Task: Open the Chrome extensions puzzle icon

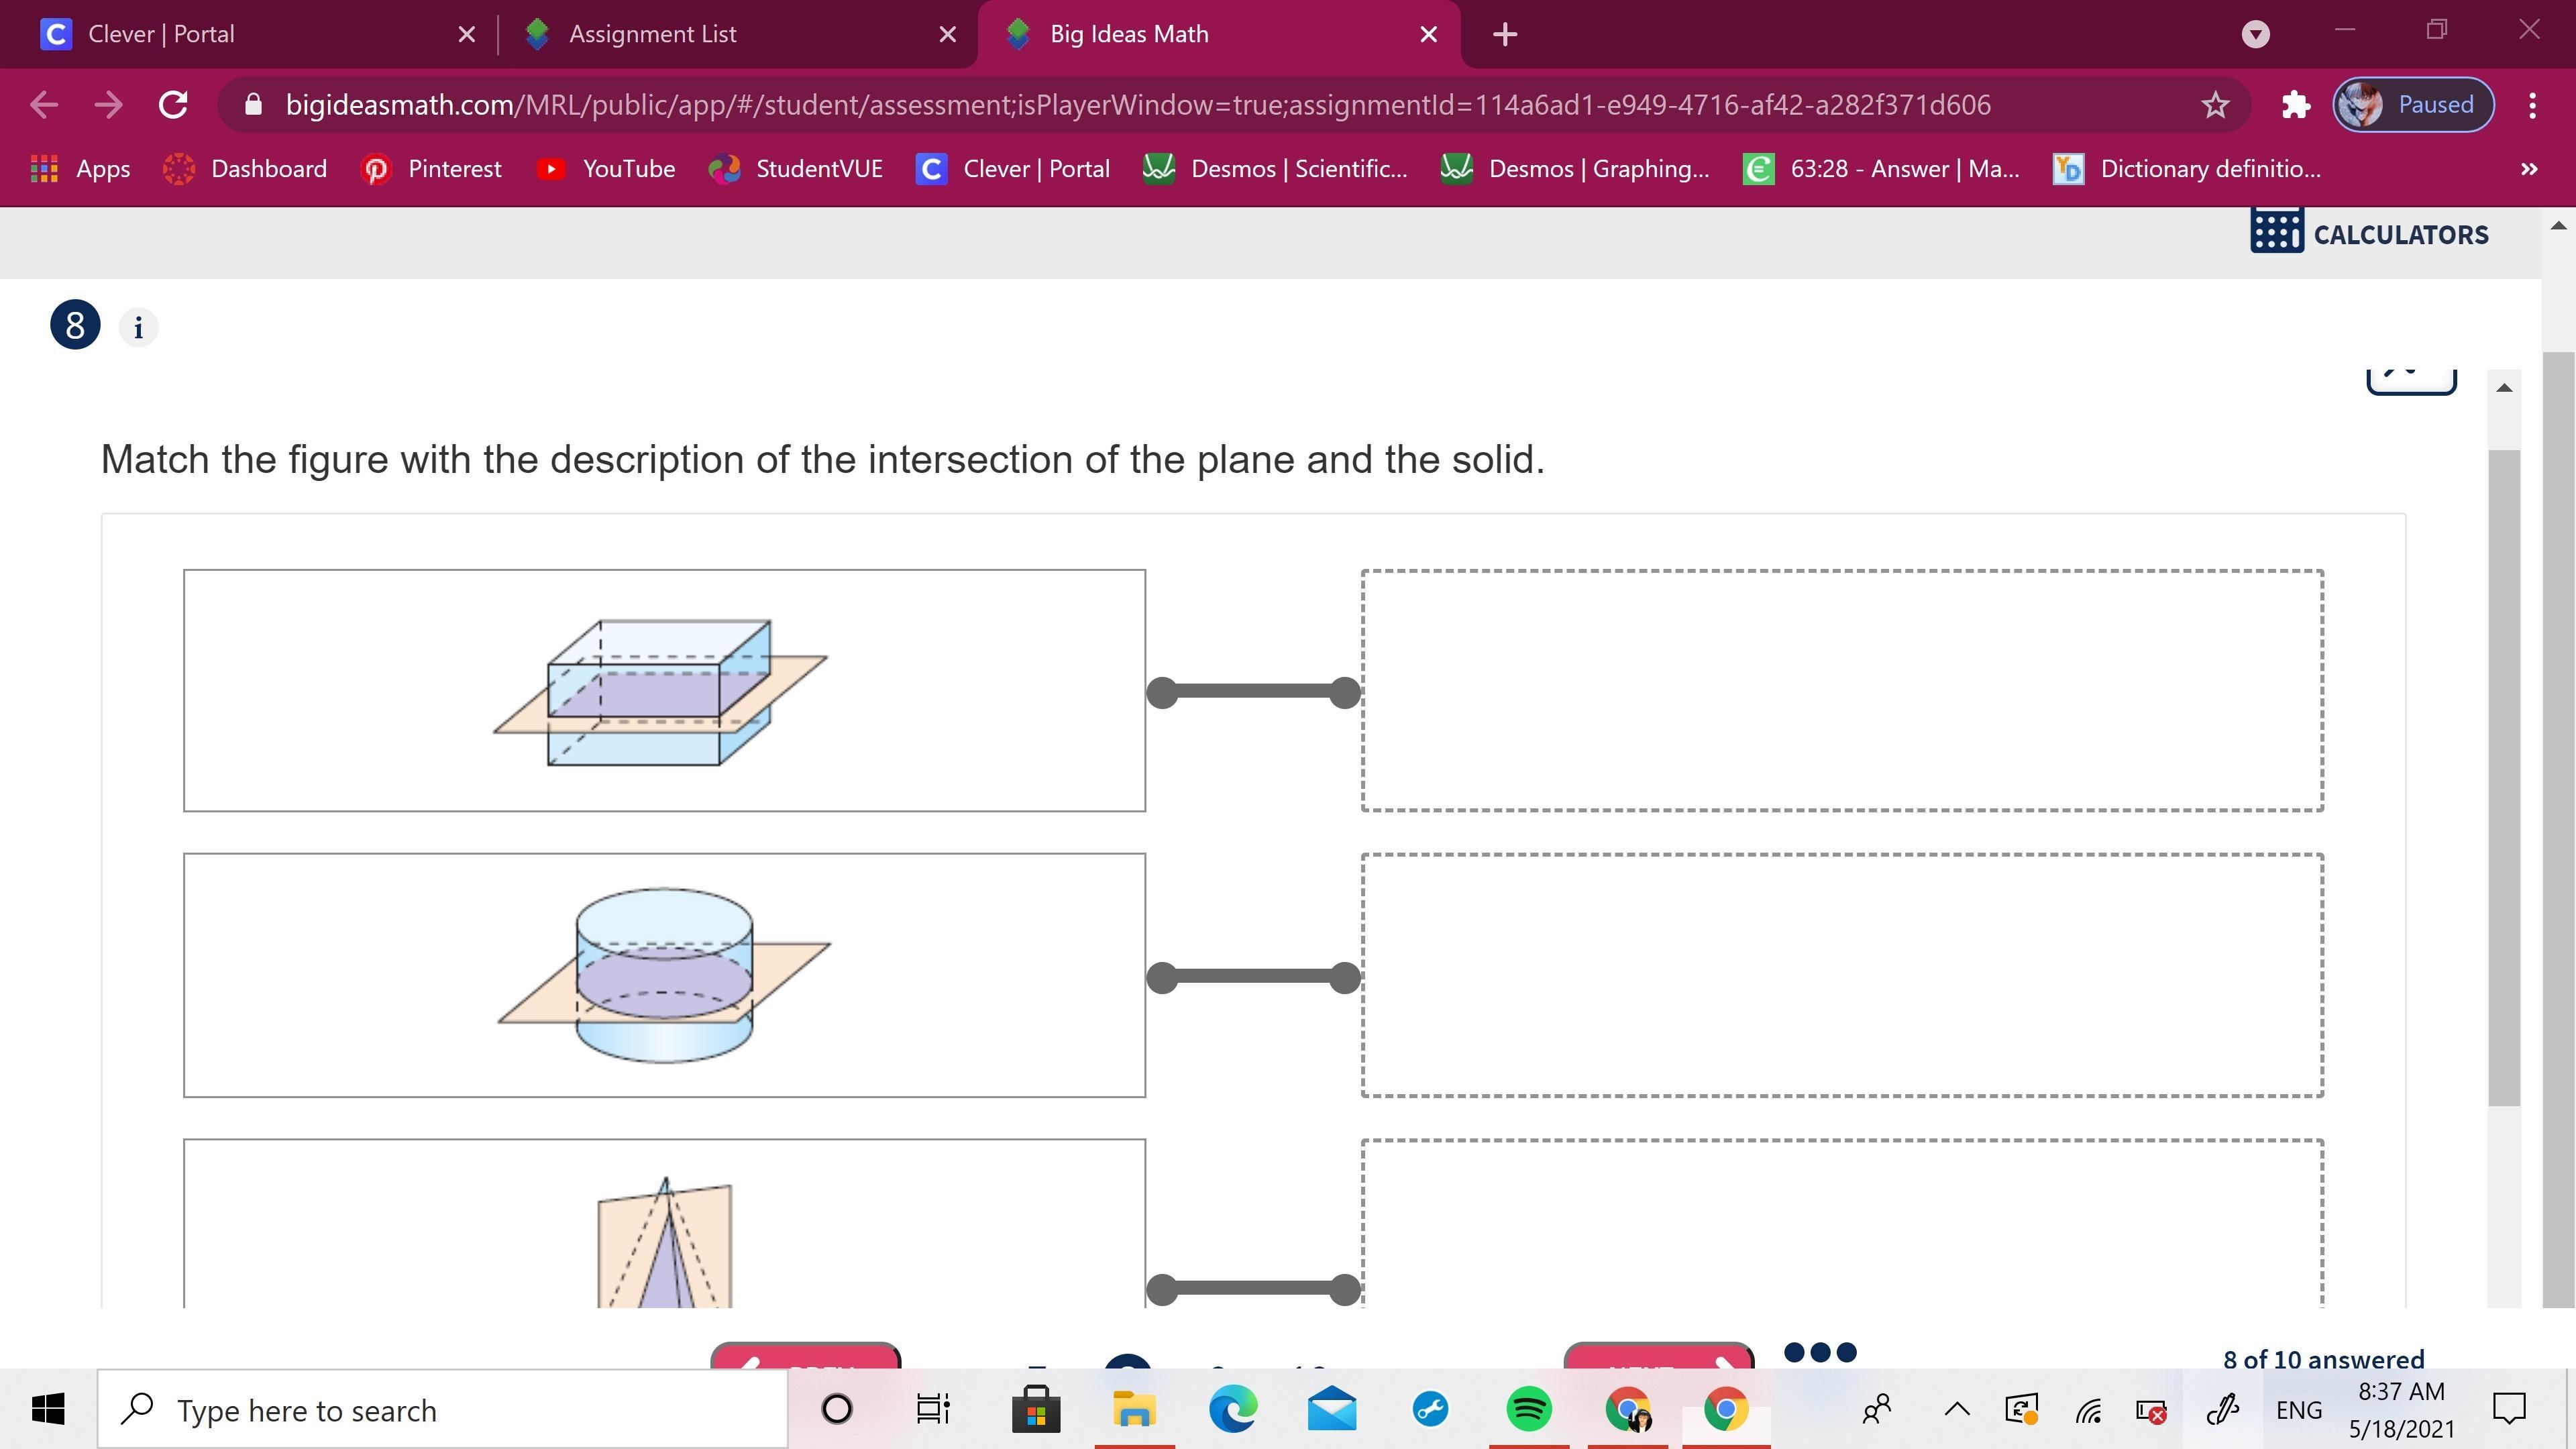Action: (2295, 104)
